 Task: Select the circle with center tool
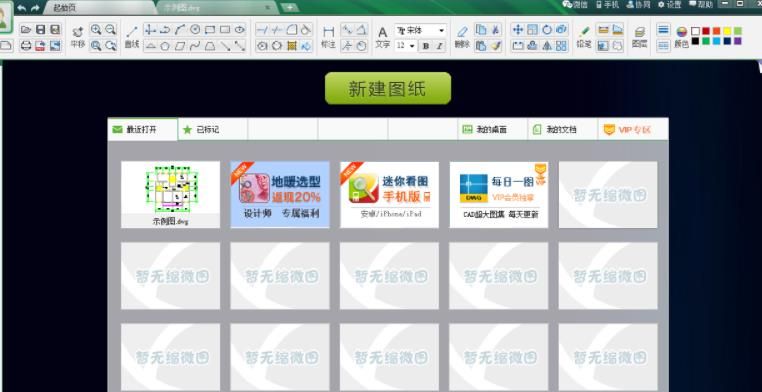click(195, 30)
